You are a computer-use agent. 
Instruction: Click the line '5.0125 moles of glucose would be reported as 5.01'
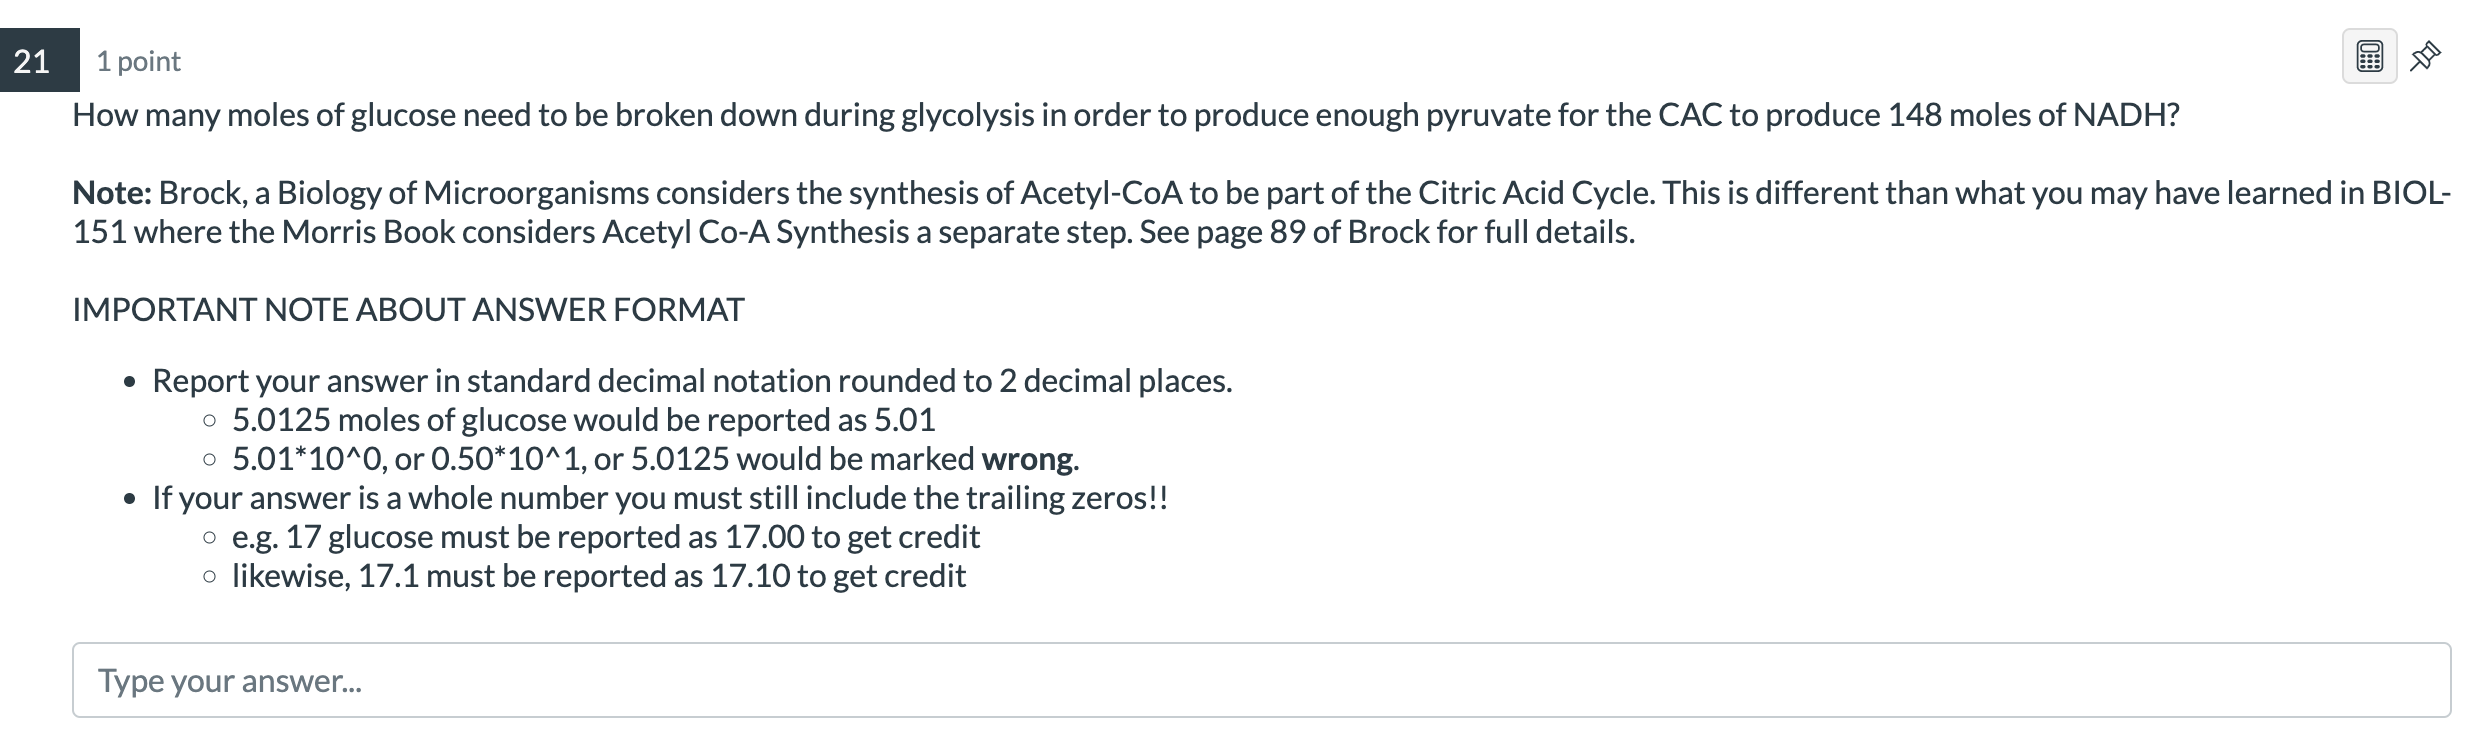click(584, 420)
